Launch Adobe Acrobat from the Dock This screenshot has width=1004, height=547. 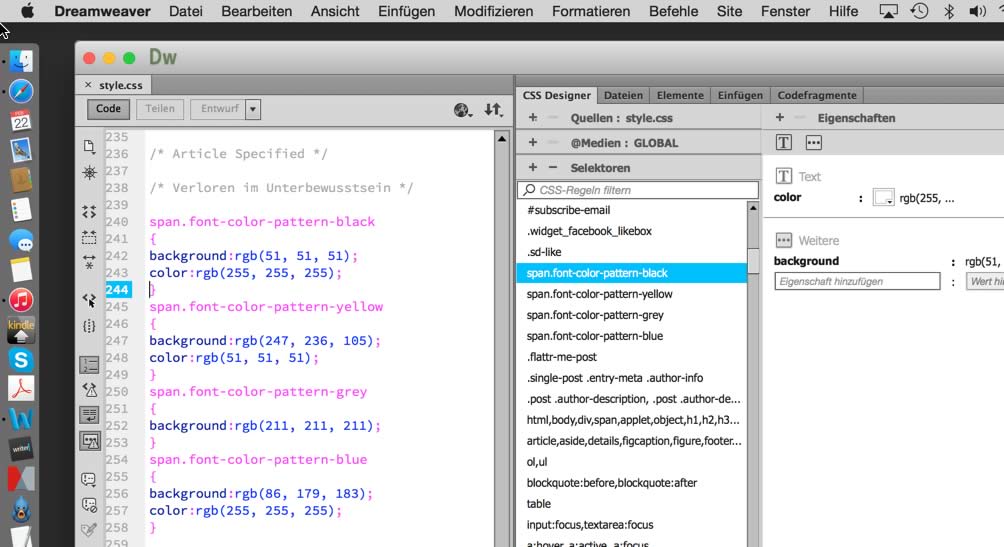(x=21, y=389)
